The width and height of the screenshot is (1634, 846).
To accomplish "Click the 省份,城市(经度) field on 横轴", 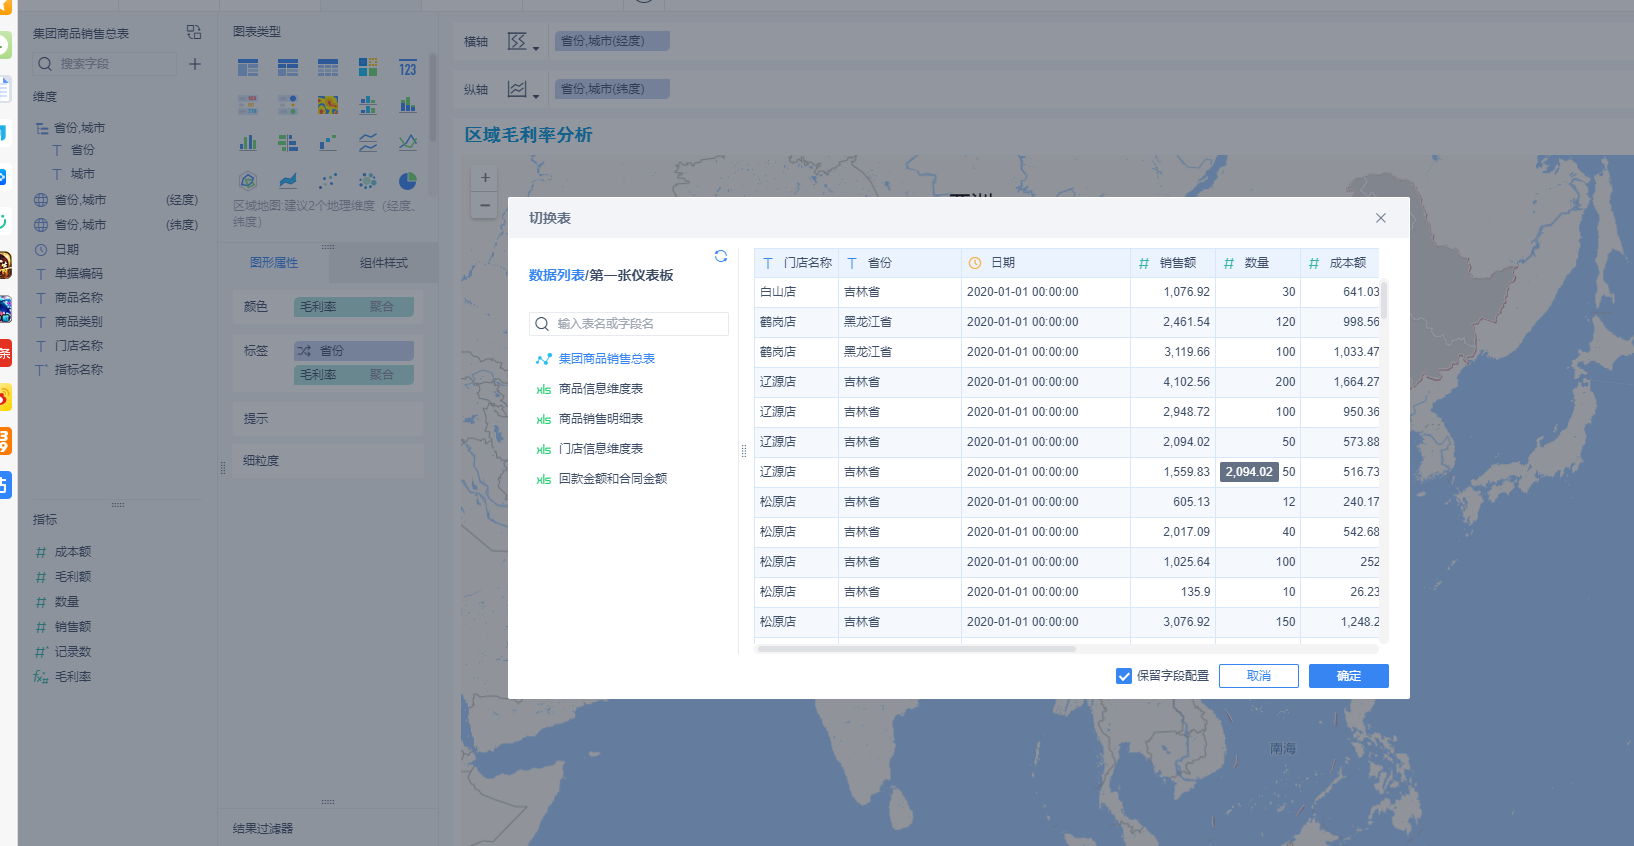I will (612, 41).
